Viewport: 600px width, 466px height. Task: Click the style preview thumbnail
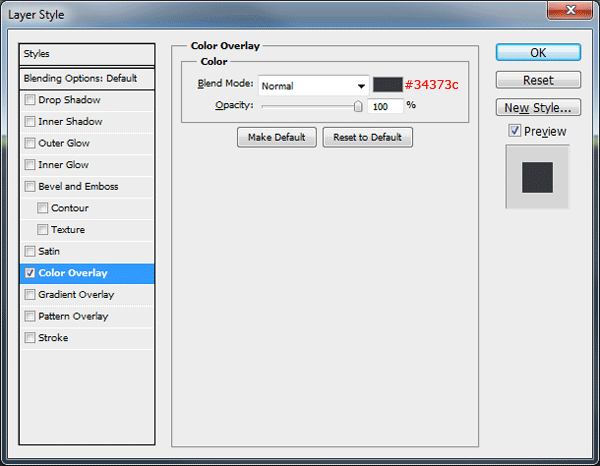point(537,177)
